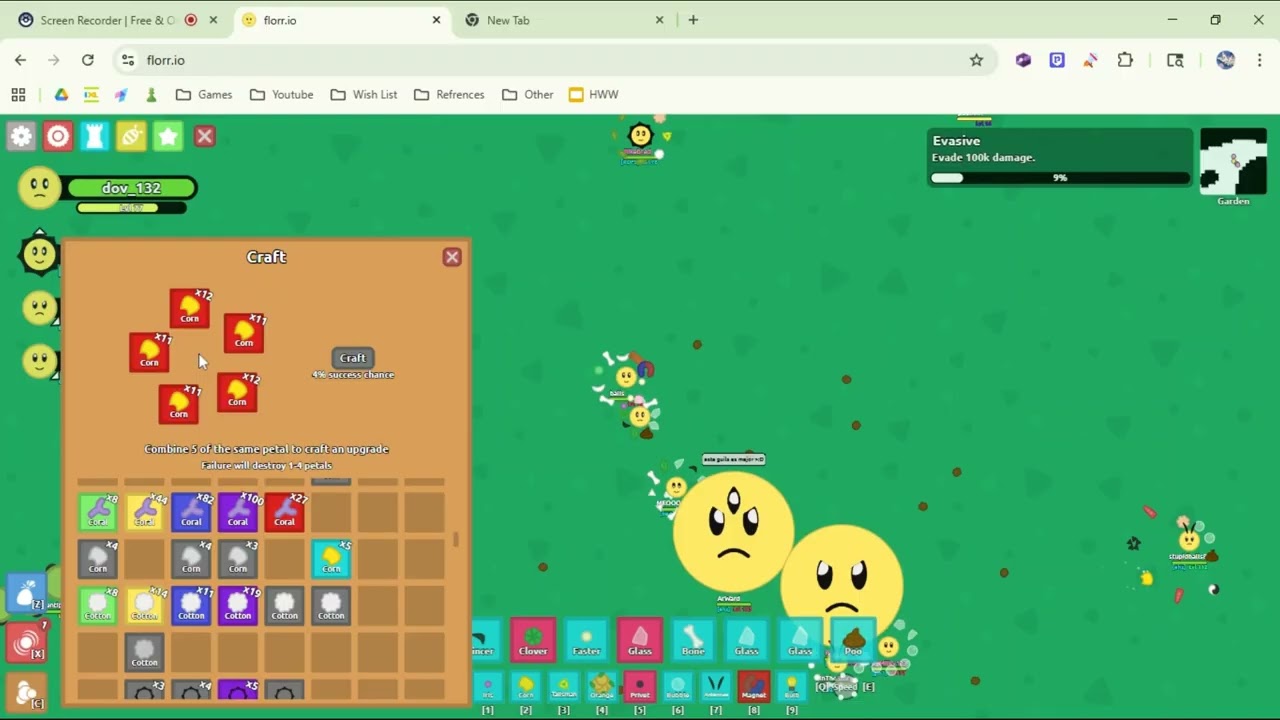Click the red target icon in toolbar
The width and height of the screenshot is (1280, 720).
point(58,136)
